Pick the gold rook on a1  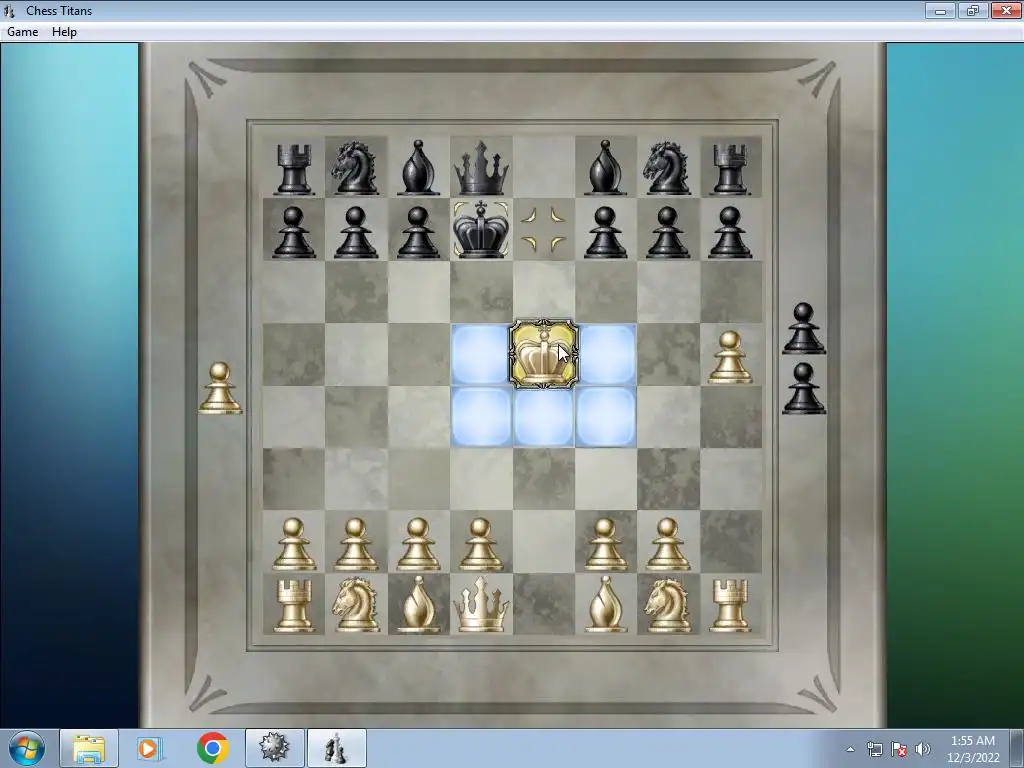coord(294,606)
